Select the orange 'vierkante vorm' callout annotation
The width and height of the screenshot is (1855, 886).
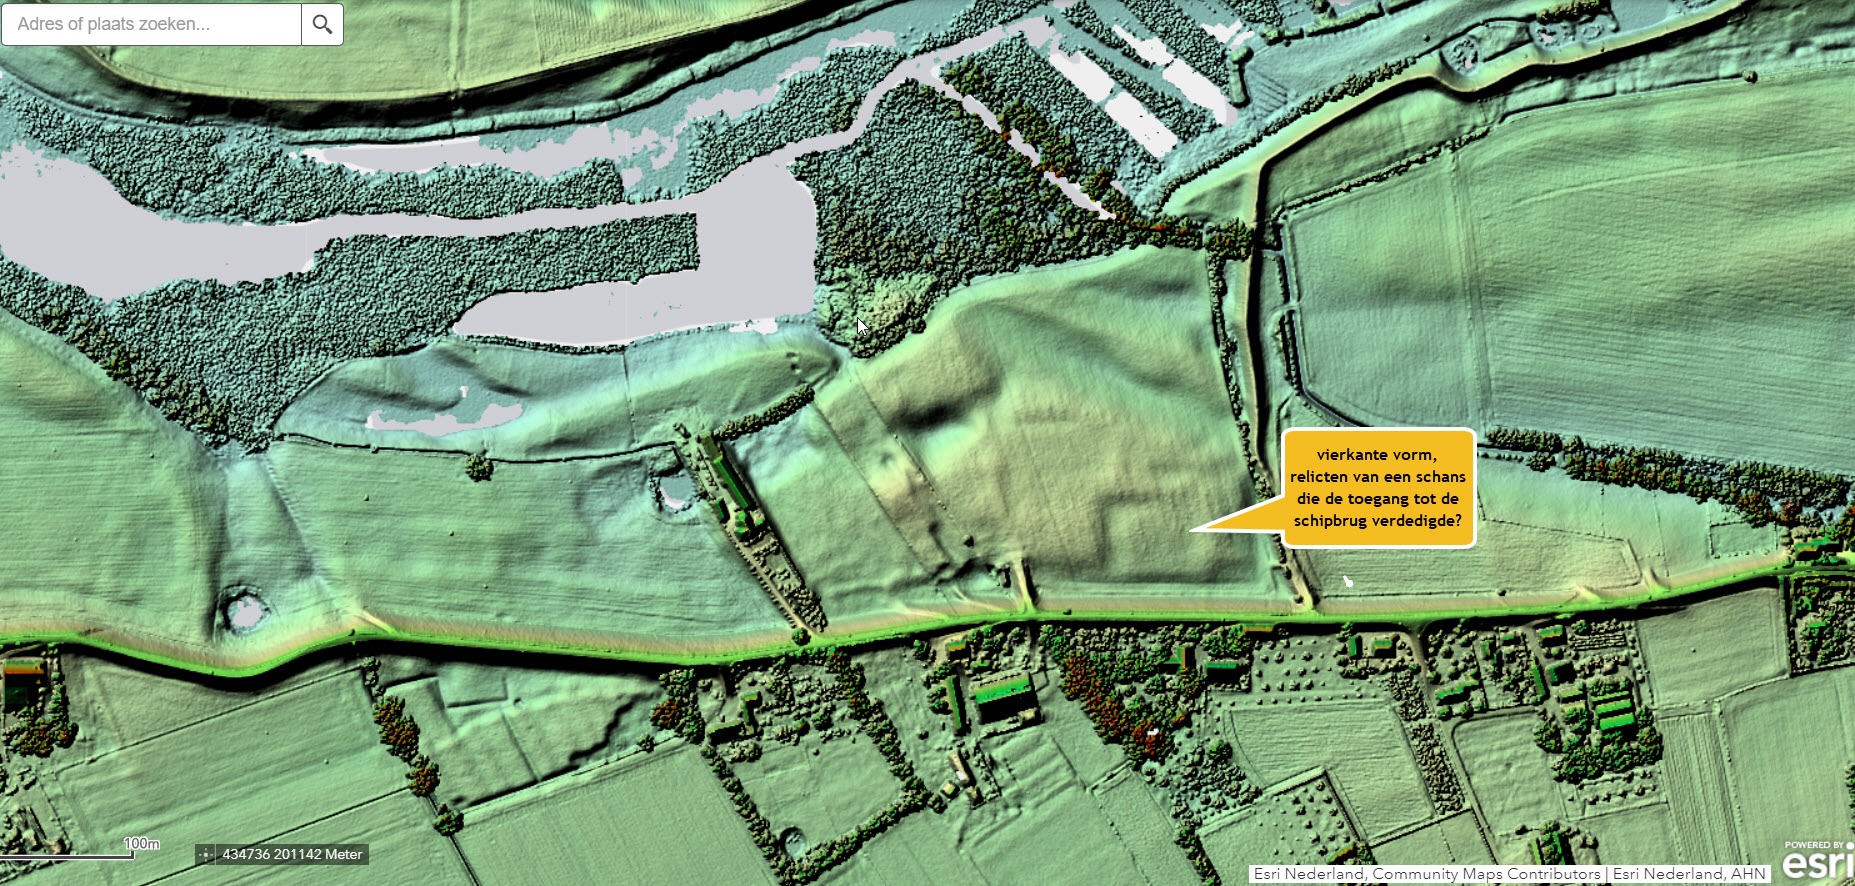(1378, 488)
